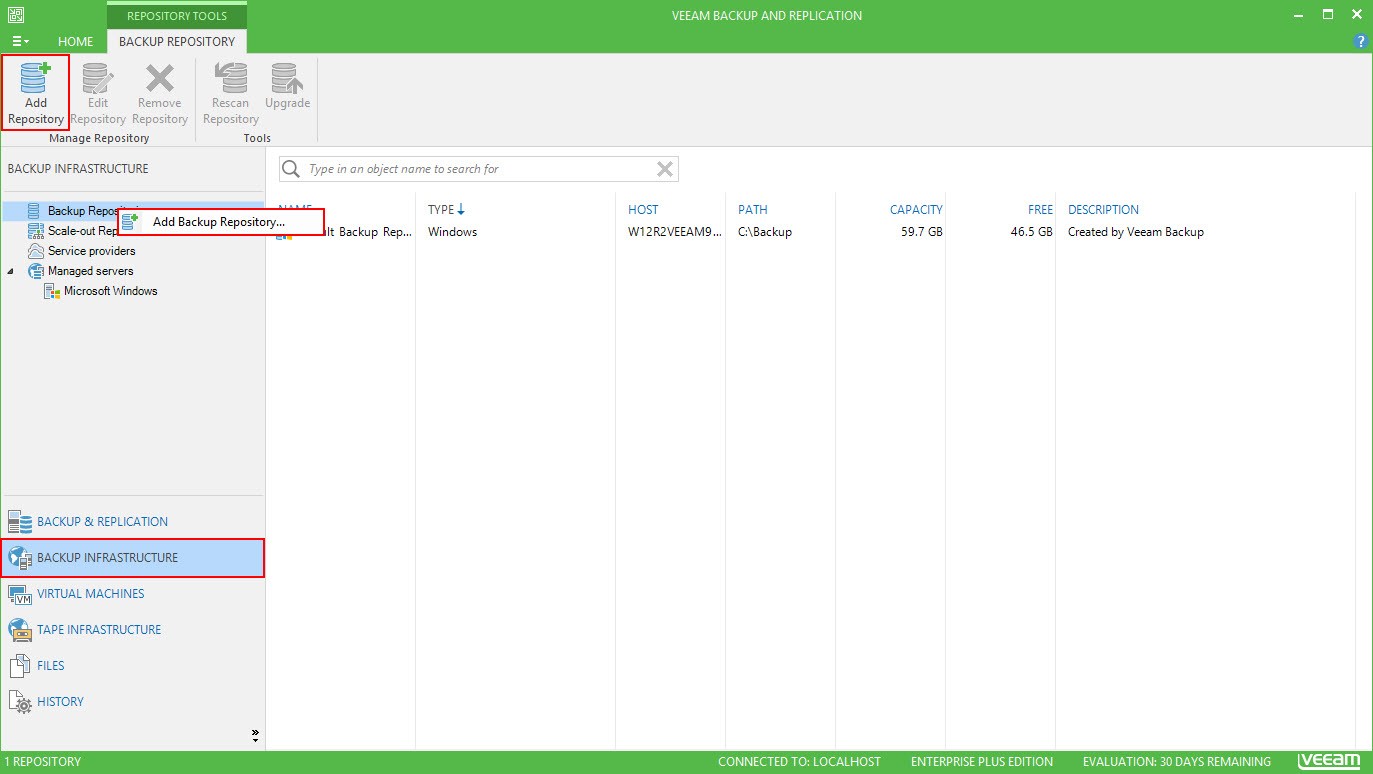Open the help question mark icon
This screenshot has height=774, width=1373.
(x=1360, y=41)
